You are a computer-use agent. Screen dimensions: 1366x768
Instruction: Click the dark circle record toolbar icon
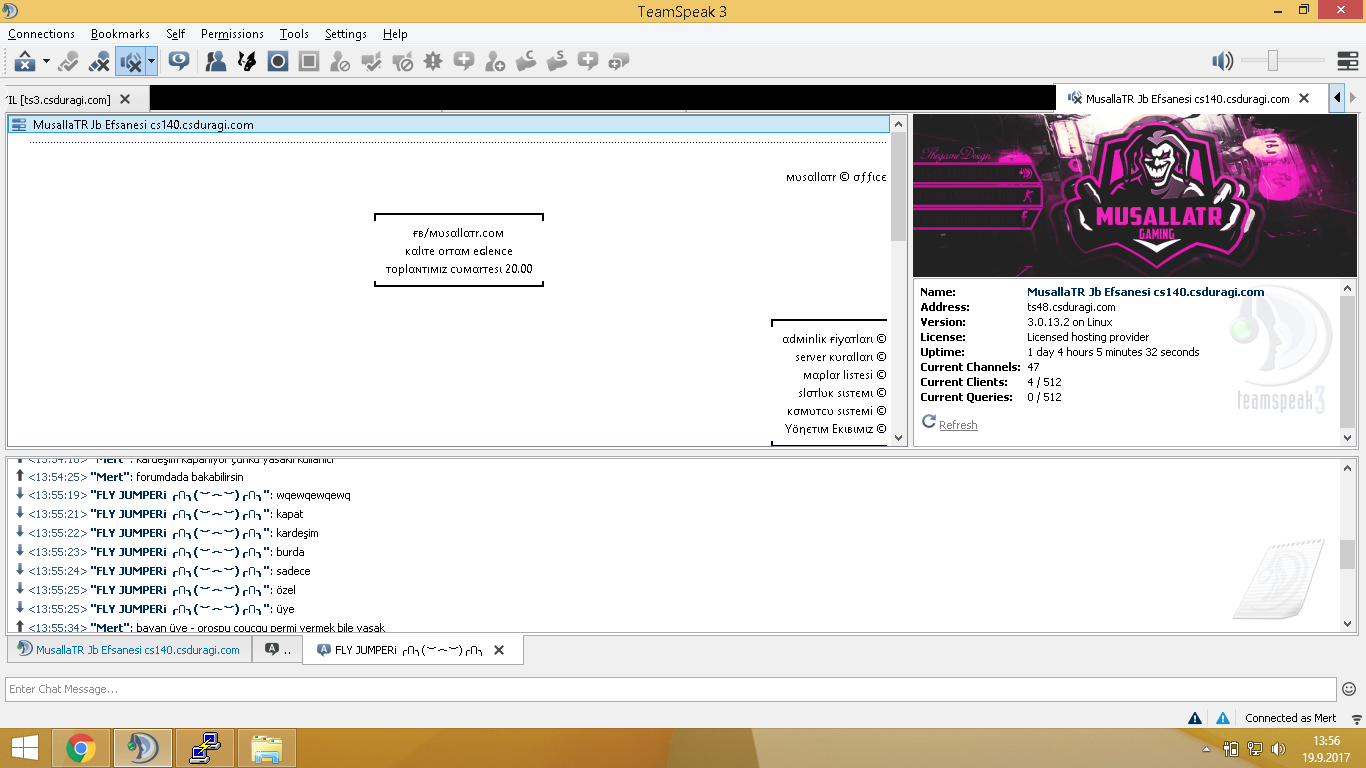[278, 62]
